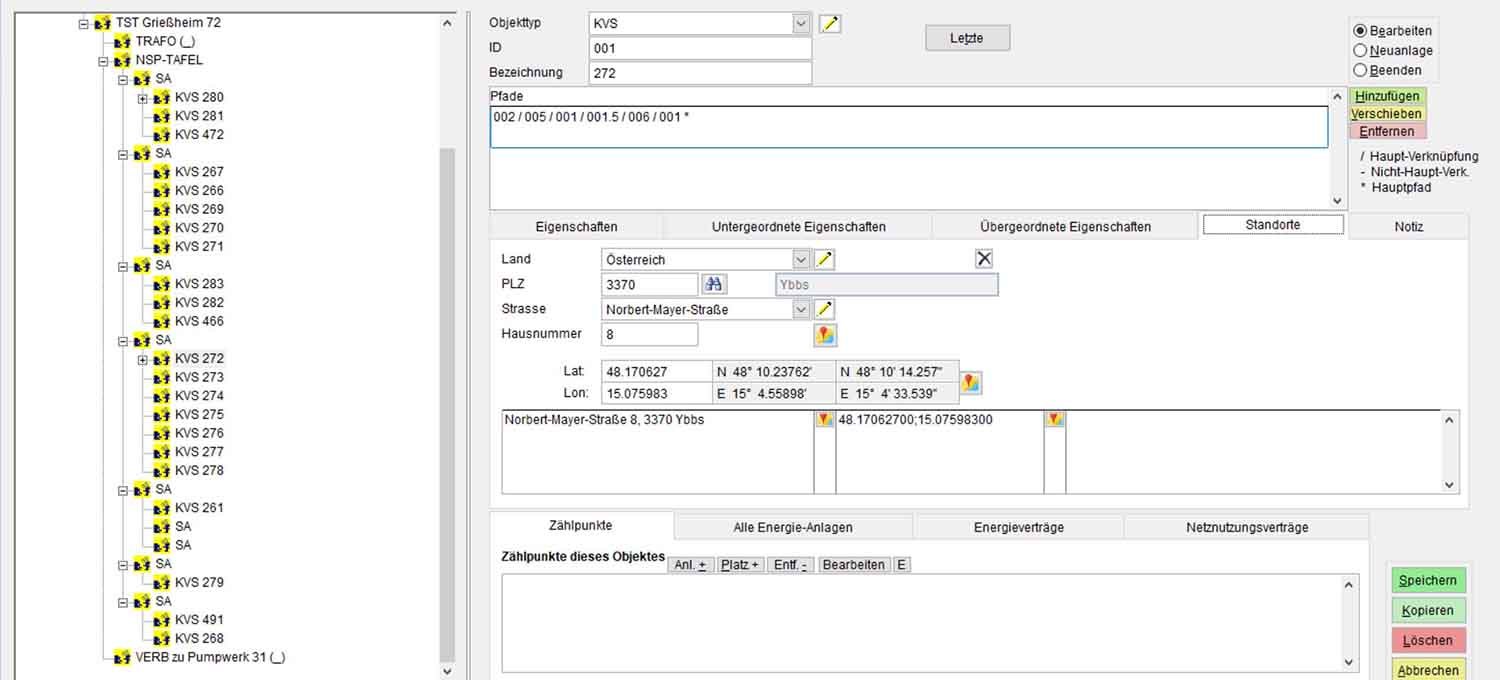The height and width of the screenshot is (680, 1500).
Task: Click the pencil edit icon beside Objekttyp
Action: tap(829, 24)
